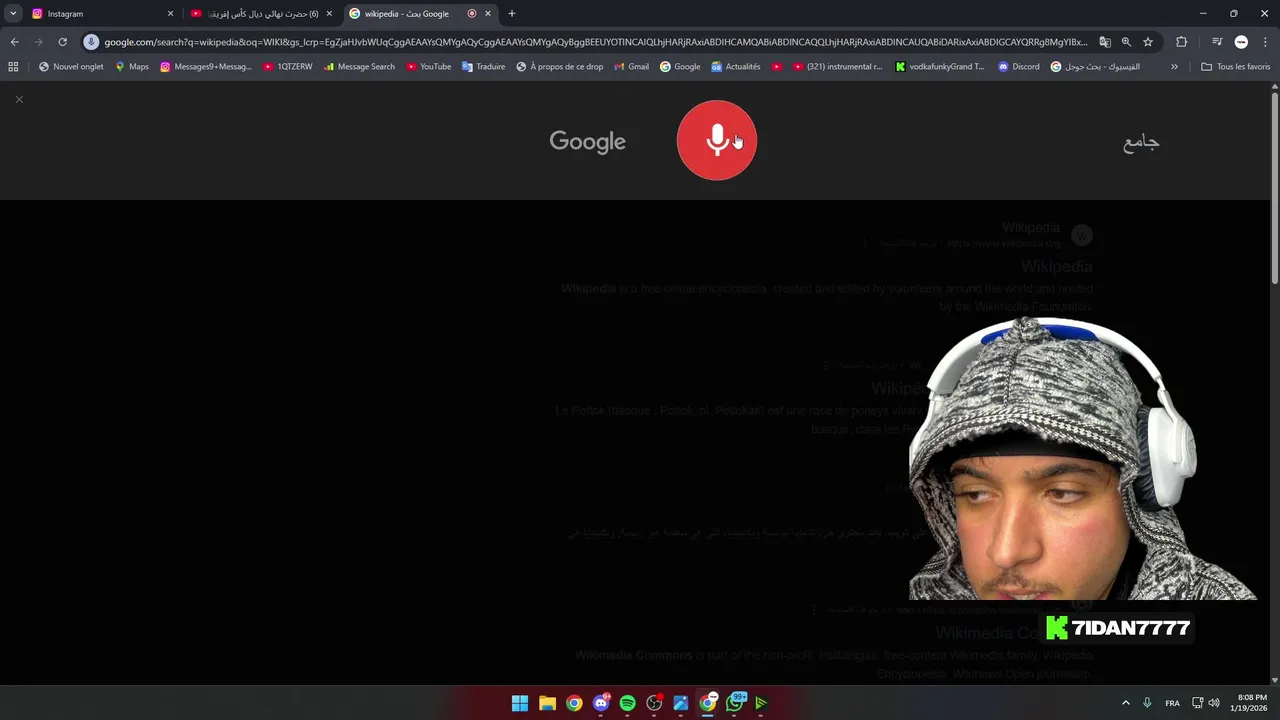
Task: Switch to the YouTube video tab
Action: [x=260, y=14]
